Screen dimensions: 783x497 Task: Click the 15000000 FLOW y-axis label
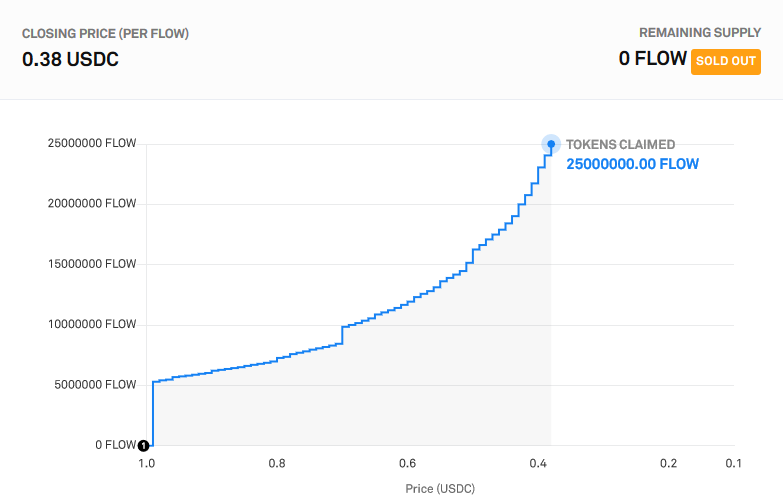coord(92,265)
